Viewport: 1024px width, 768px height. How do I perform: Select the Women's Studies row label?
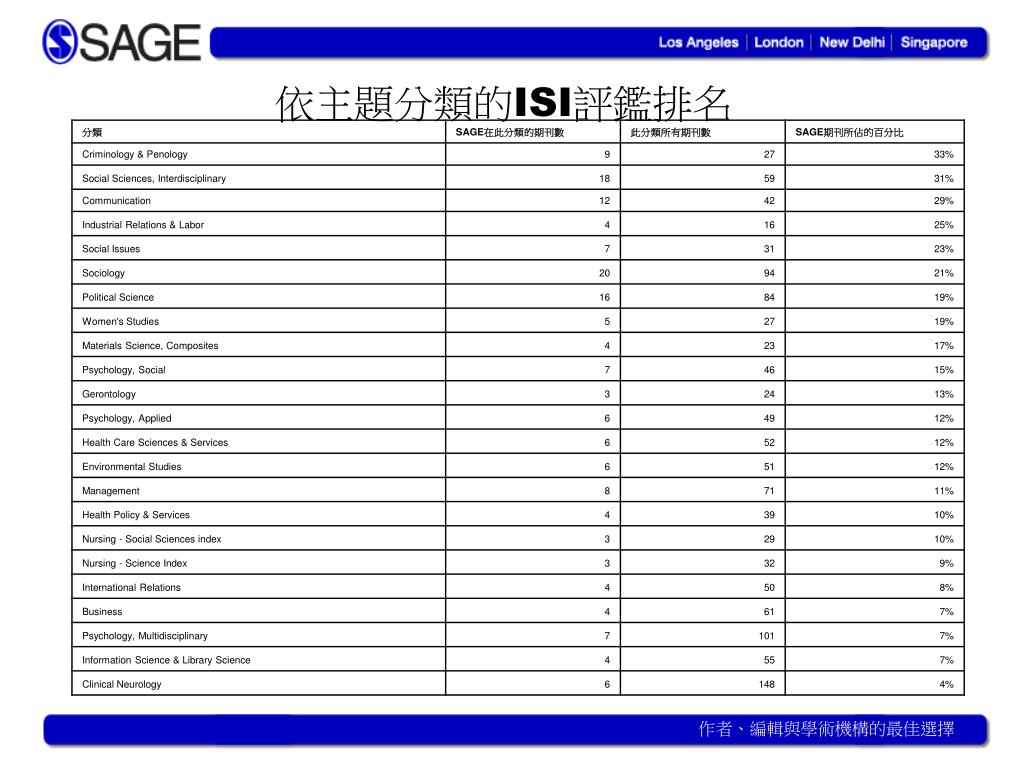(x=120, y=321)
